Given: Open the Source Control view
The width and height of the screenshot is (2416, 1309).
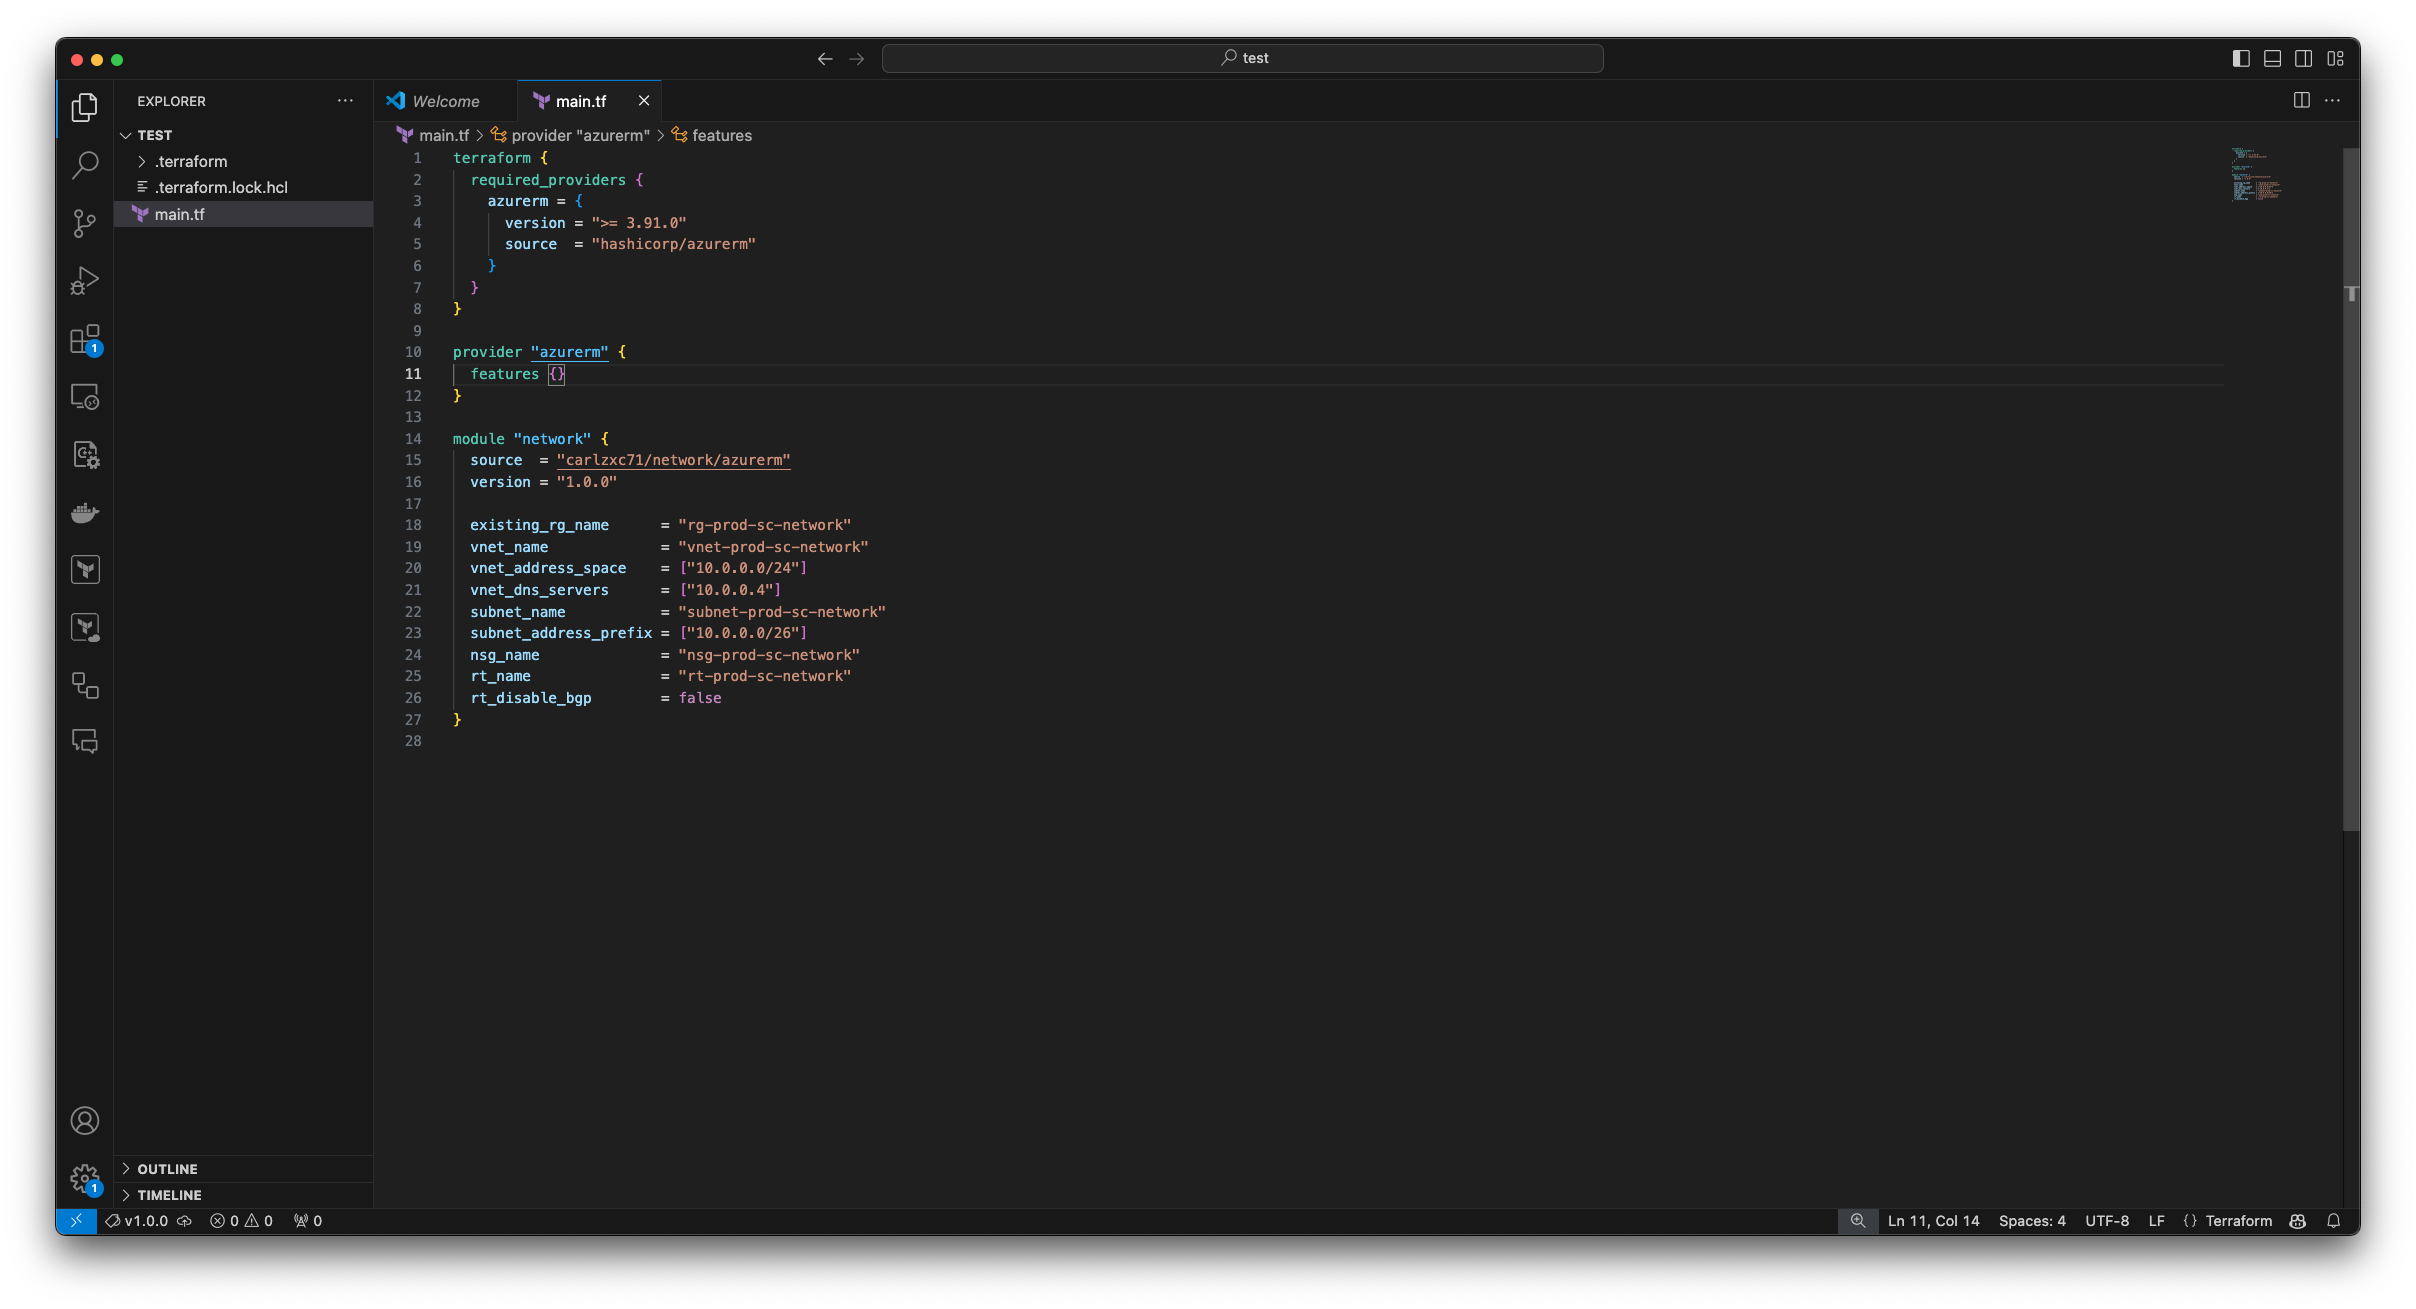Looking at the screenshot, I should [x=85, y=223].
